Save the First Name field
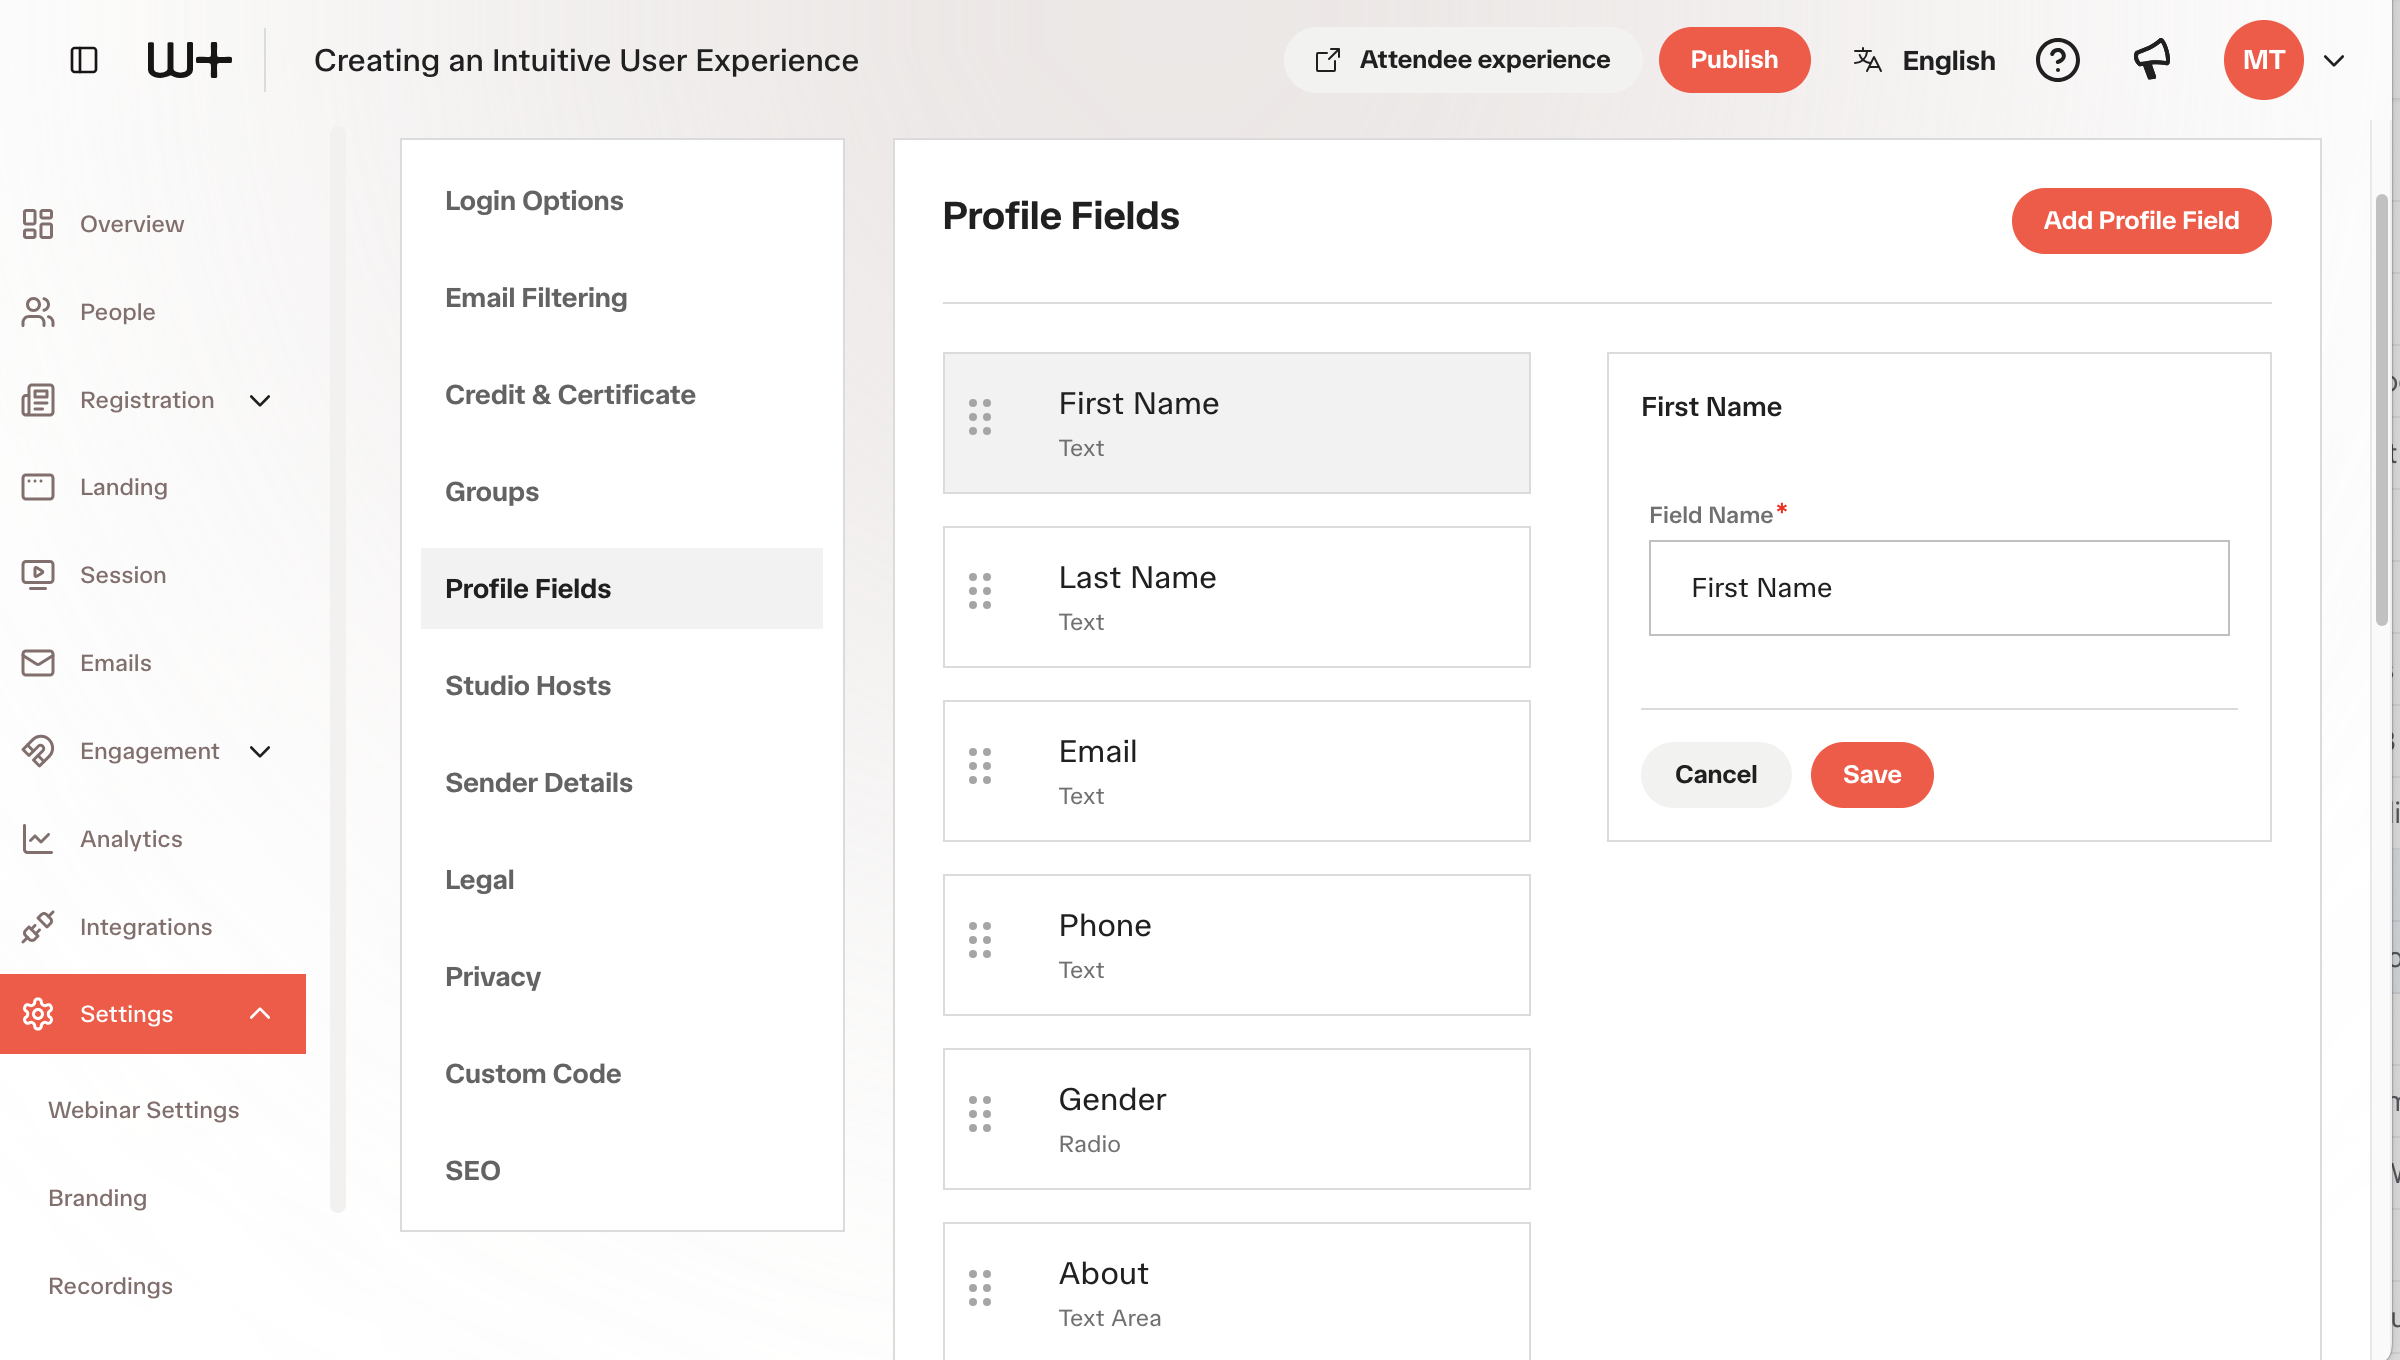 [1872, 775]
